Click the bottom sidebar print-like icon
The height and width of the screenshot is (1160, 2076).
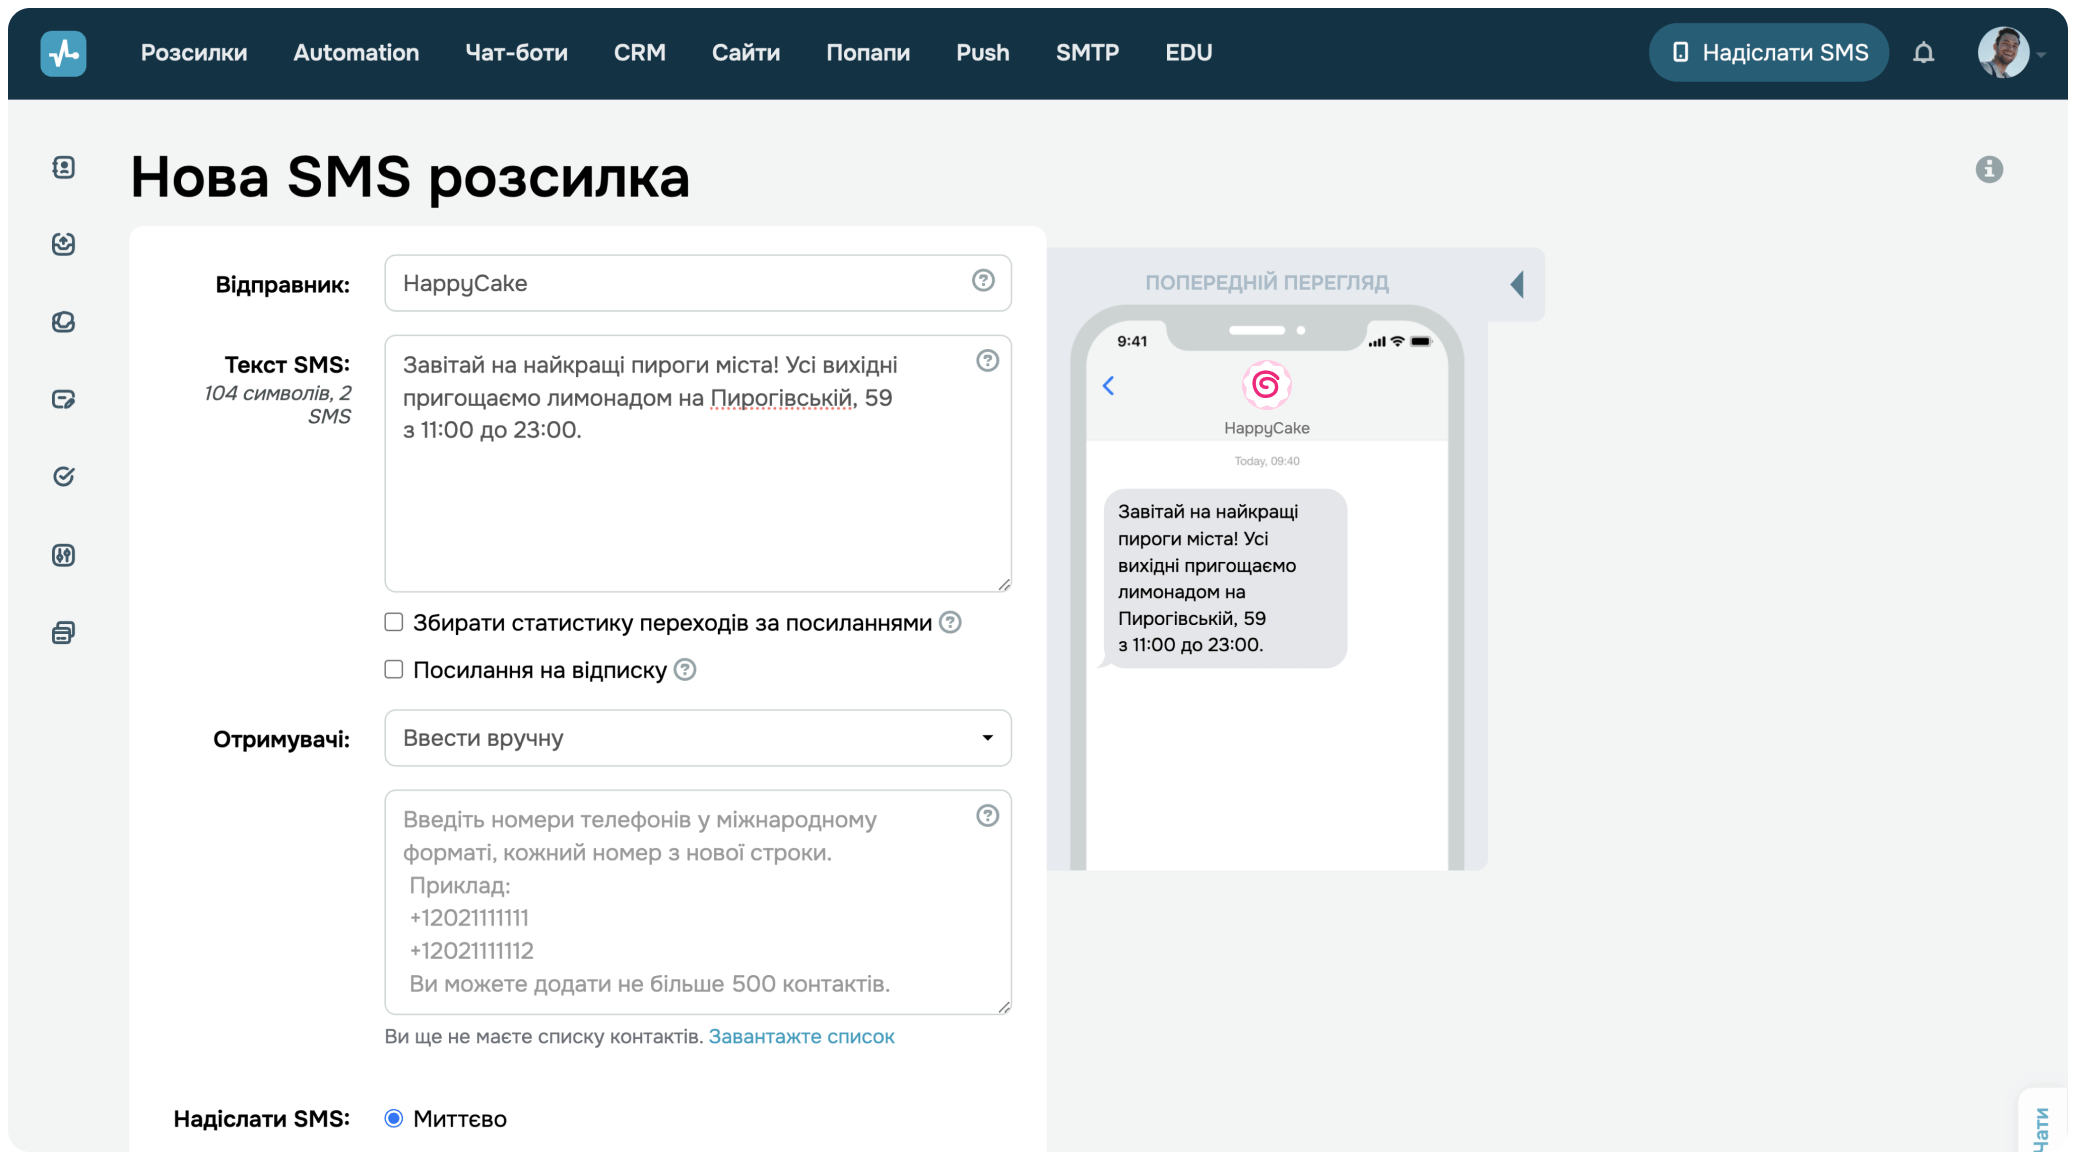pos(63,633)
